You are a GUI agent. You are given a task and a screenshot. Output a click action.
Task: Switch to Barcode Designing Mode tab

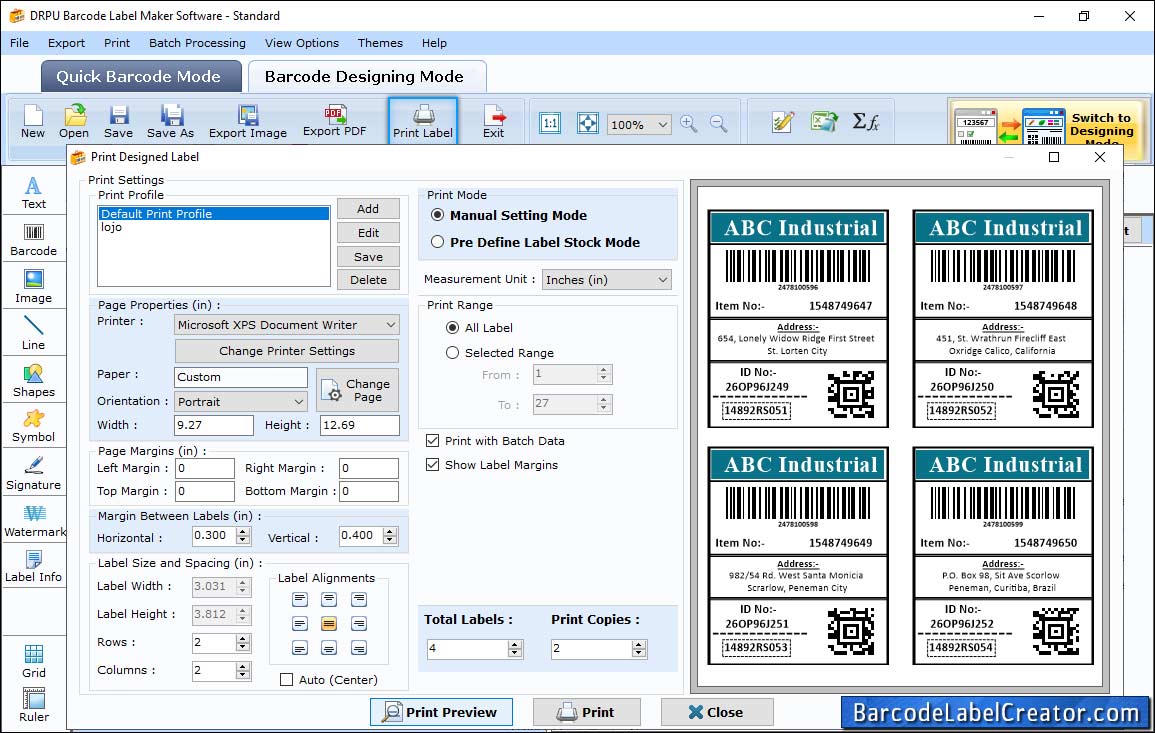pyautogui.click(x=367, y=77)
